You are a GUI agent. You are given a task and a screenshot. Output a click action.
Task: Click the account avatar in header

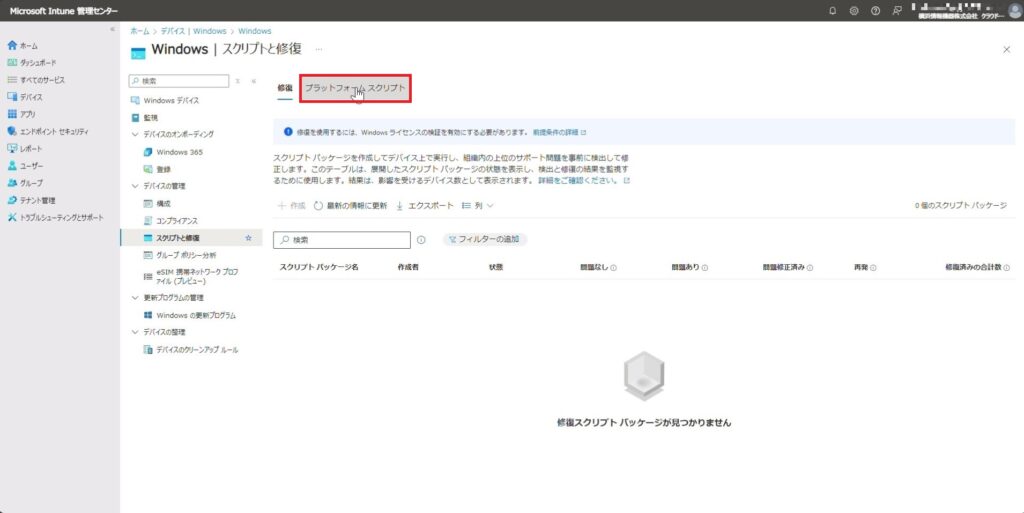coord(1015,11)
